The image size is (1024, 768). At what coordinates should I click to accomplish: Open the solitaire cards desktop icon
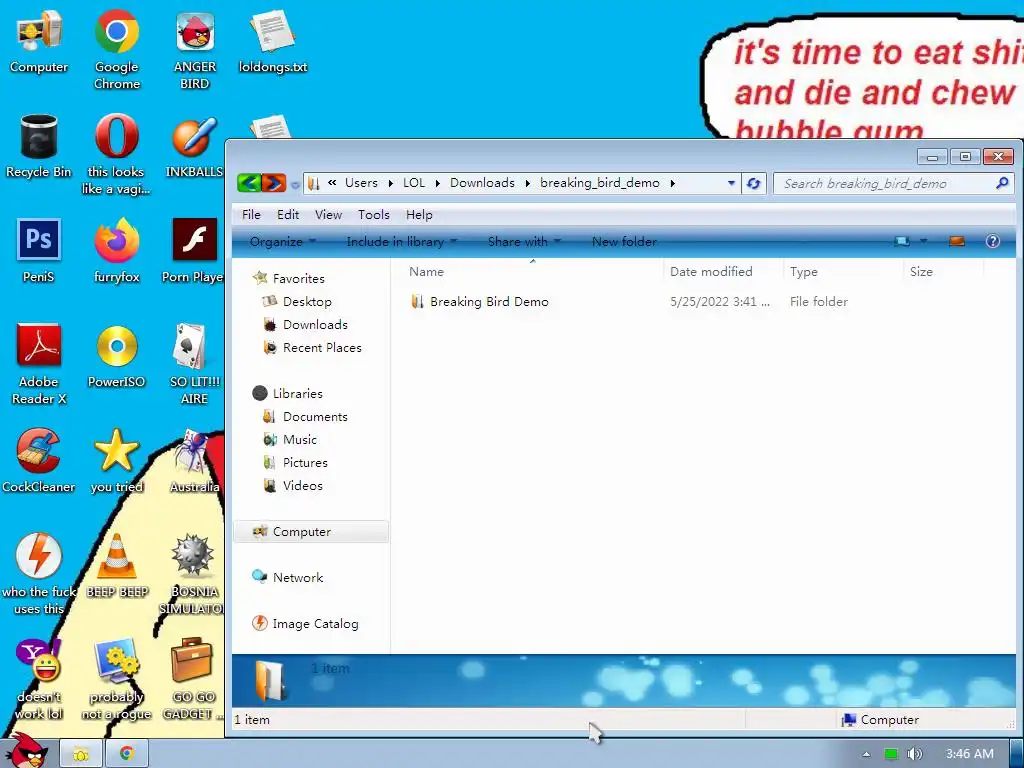click(195, 364)
